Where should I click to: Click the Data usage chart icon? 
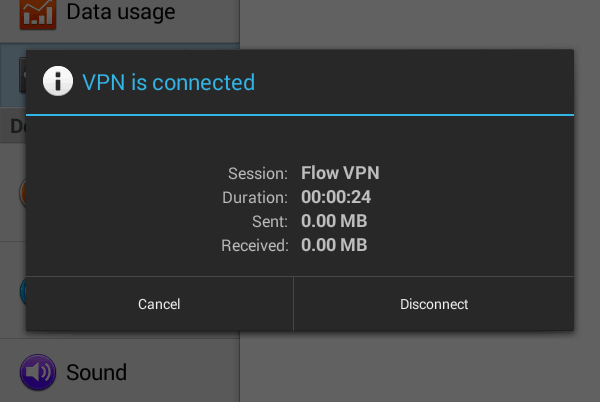pos(37,13)
